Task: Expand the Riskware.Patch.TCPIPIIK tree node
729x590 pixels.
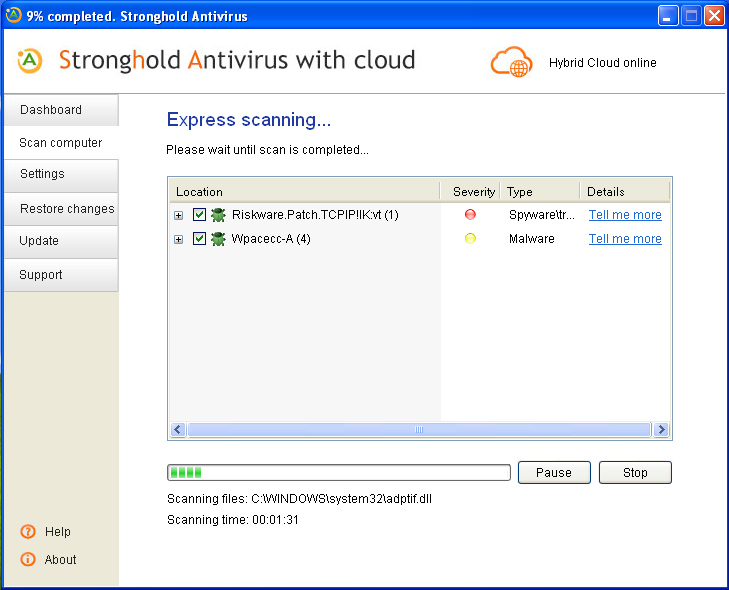Action: tap(179, 215)
